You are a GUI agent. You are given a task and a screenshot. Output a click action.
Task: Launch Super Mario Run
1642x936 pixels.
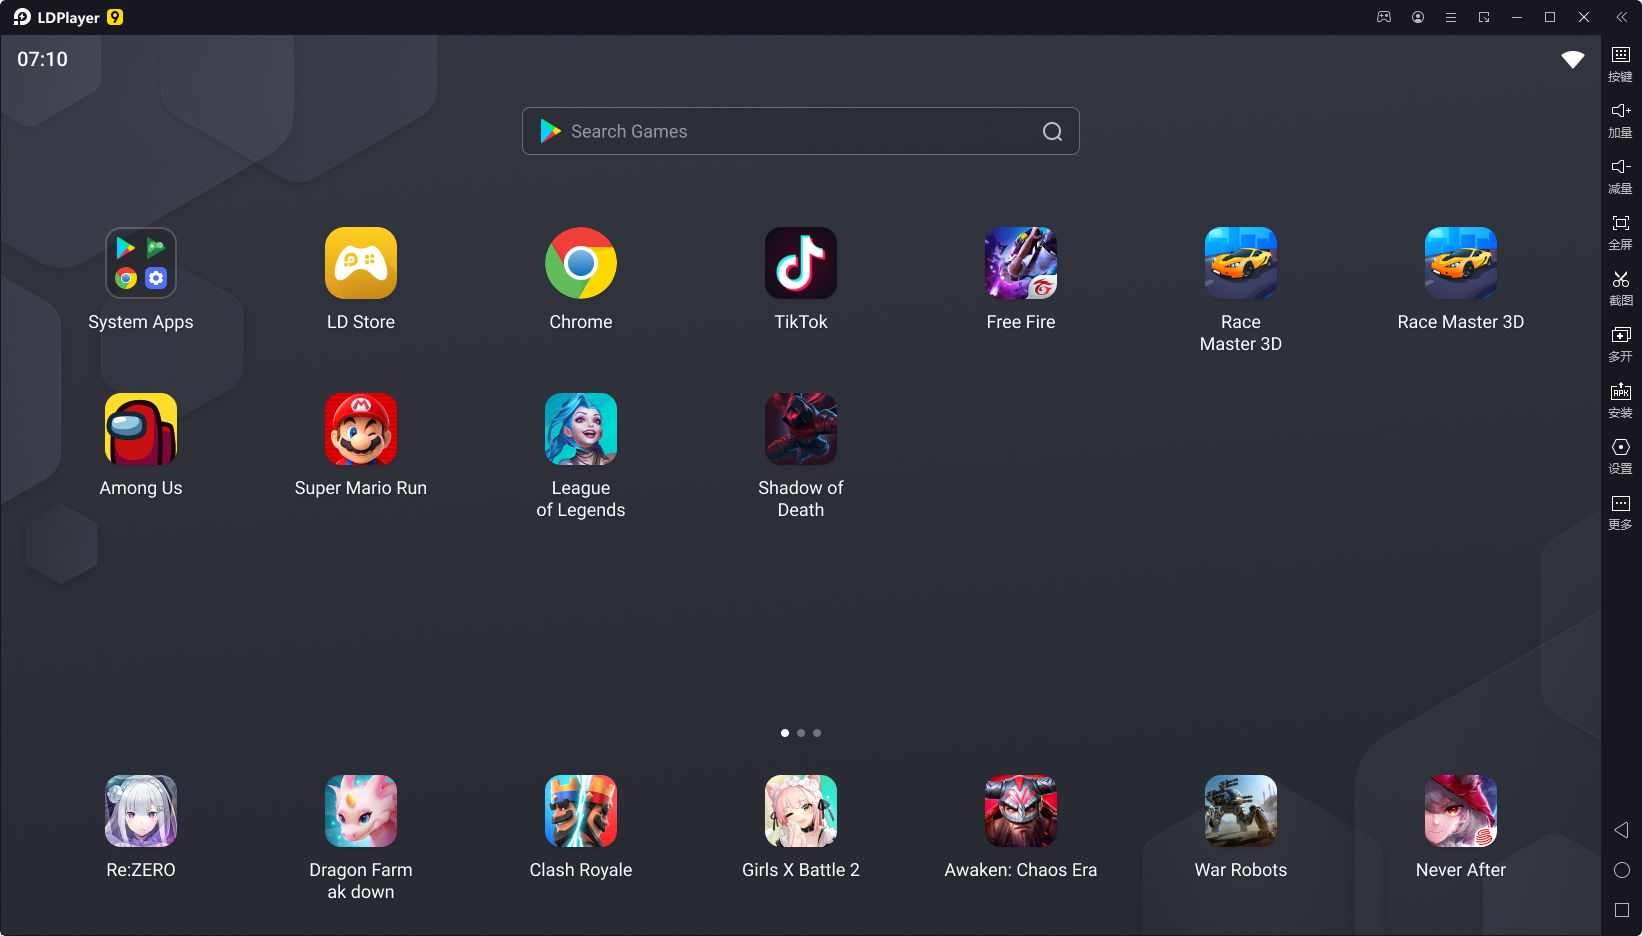tap(361, 429)
